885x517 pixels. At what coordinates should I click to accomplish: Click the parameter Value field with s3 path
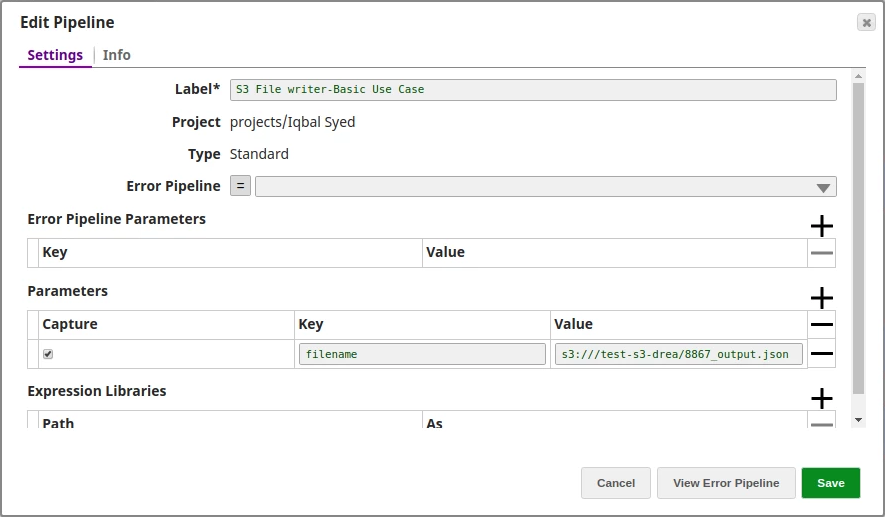click(x=678, y=354)
